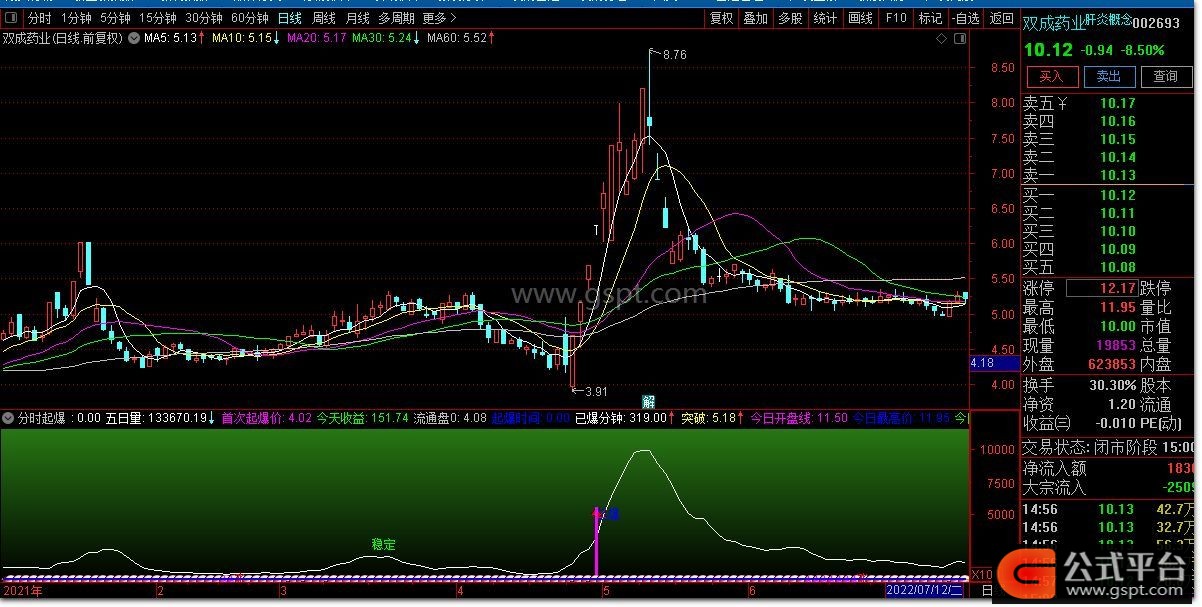Click the 买入 buy button
This screenshot has height=607, width=1202.
point(1051,76)
